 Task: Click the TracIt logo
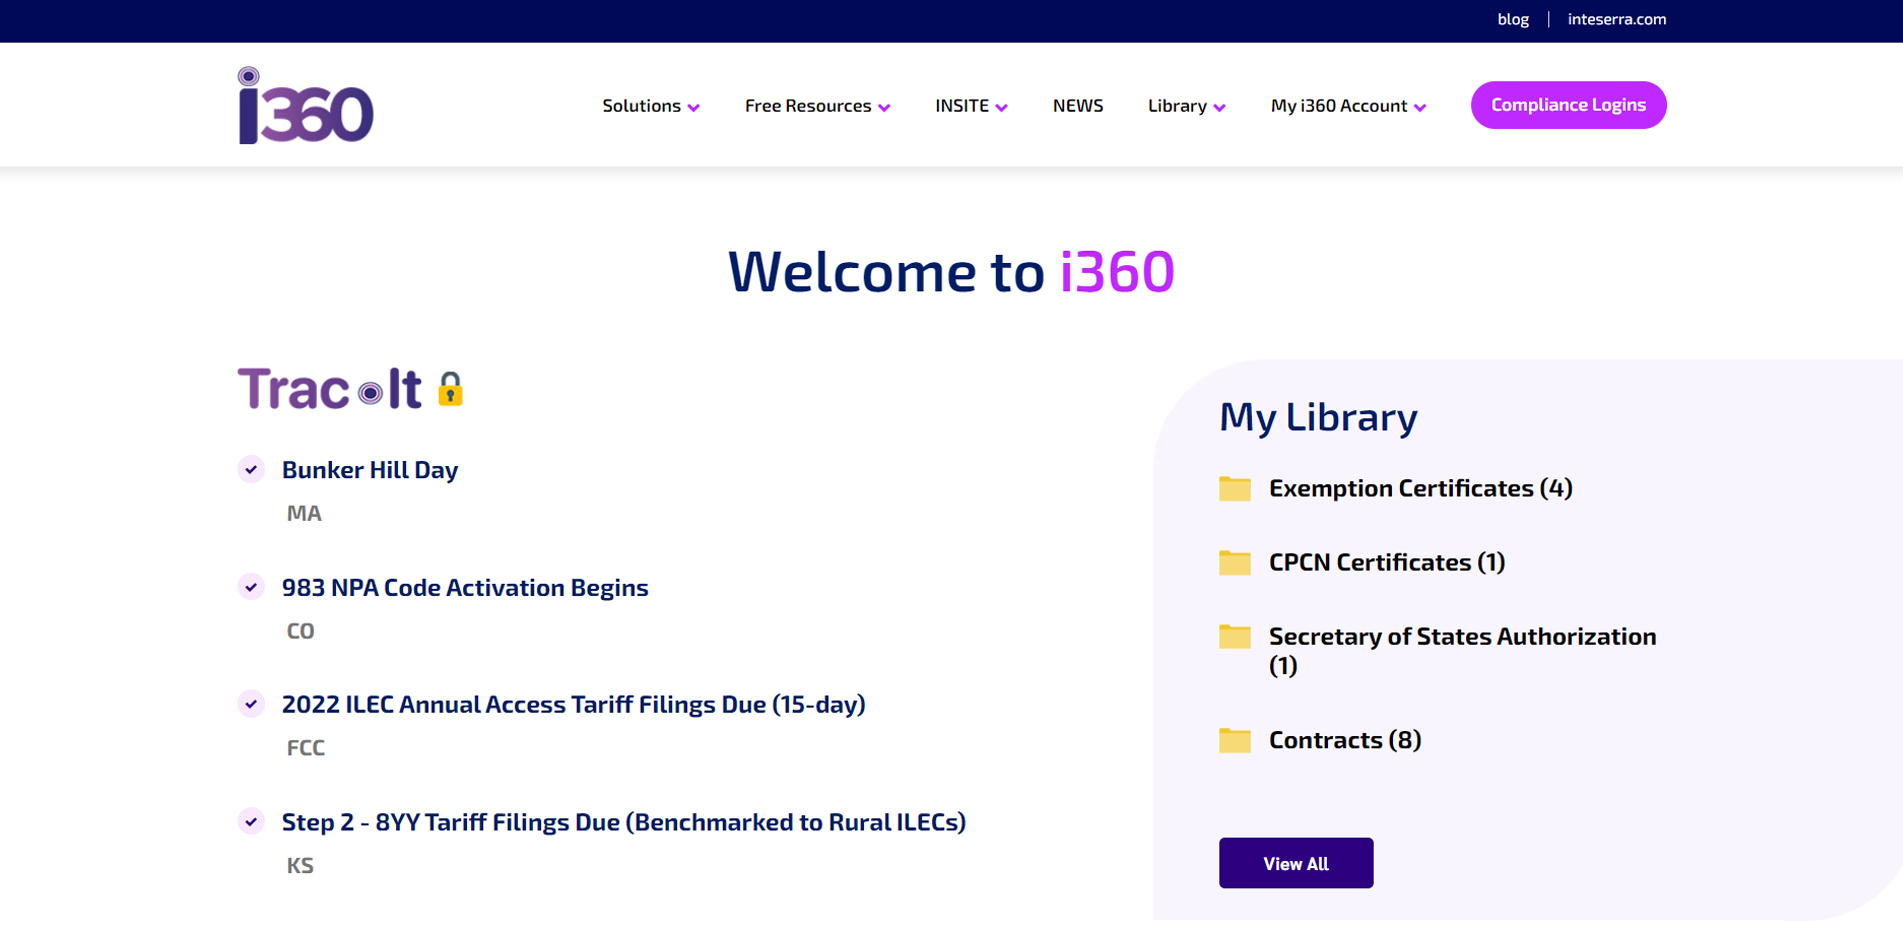pyautogui.click(x=330, y=389)
